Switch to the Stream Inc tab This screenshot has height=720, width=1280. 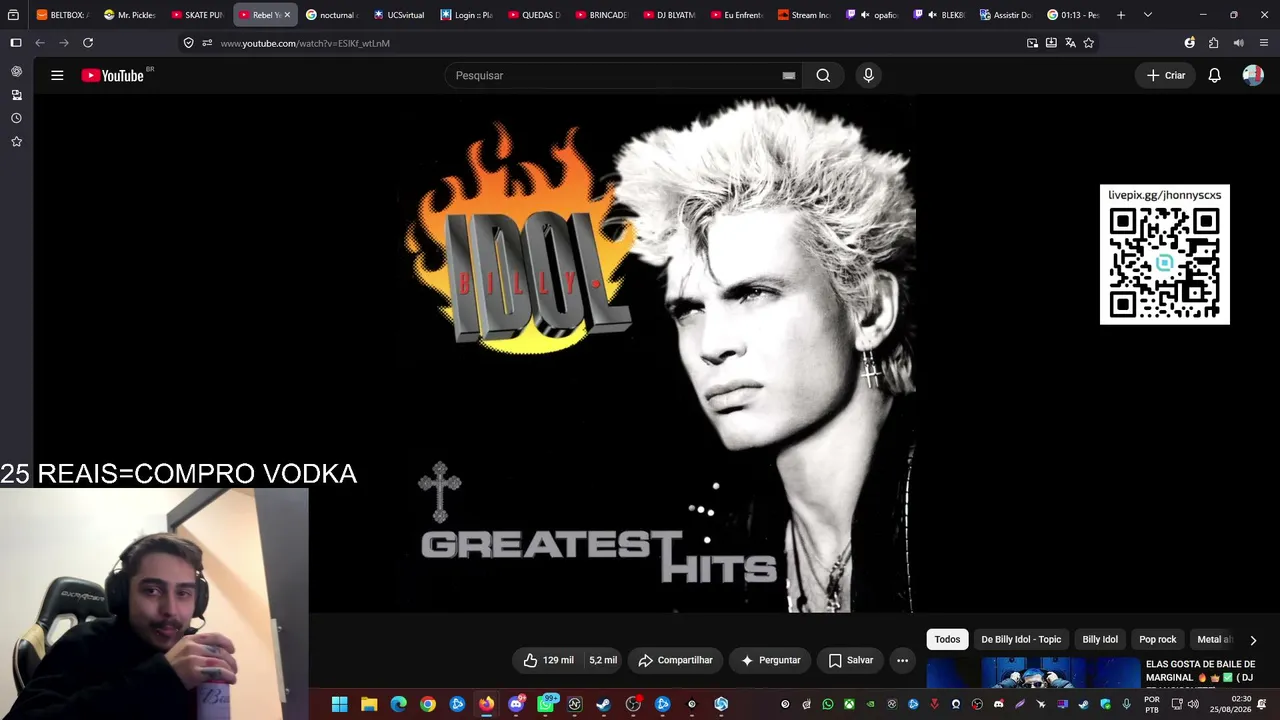[804, 15]
